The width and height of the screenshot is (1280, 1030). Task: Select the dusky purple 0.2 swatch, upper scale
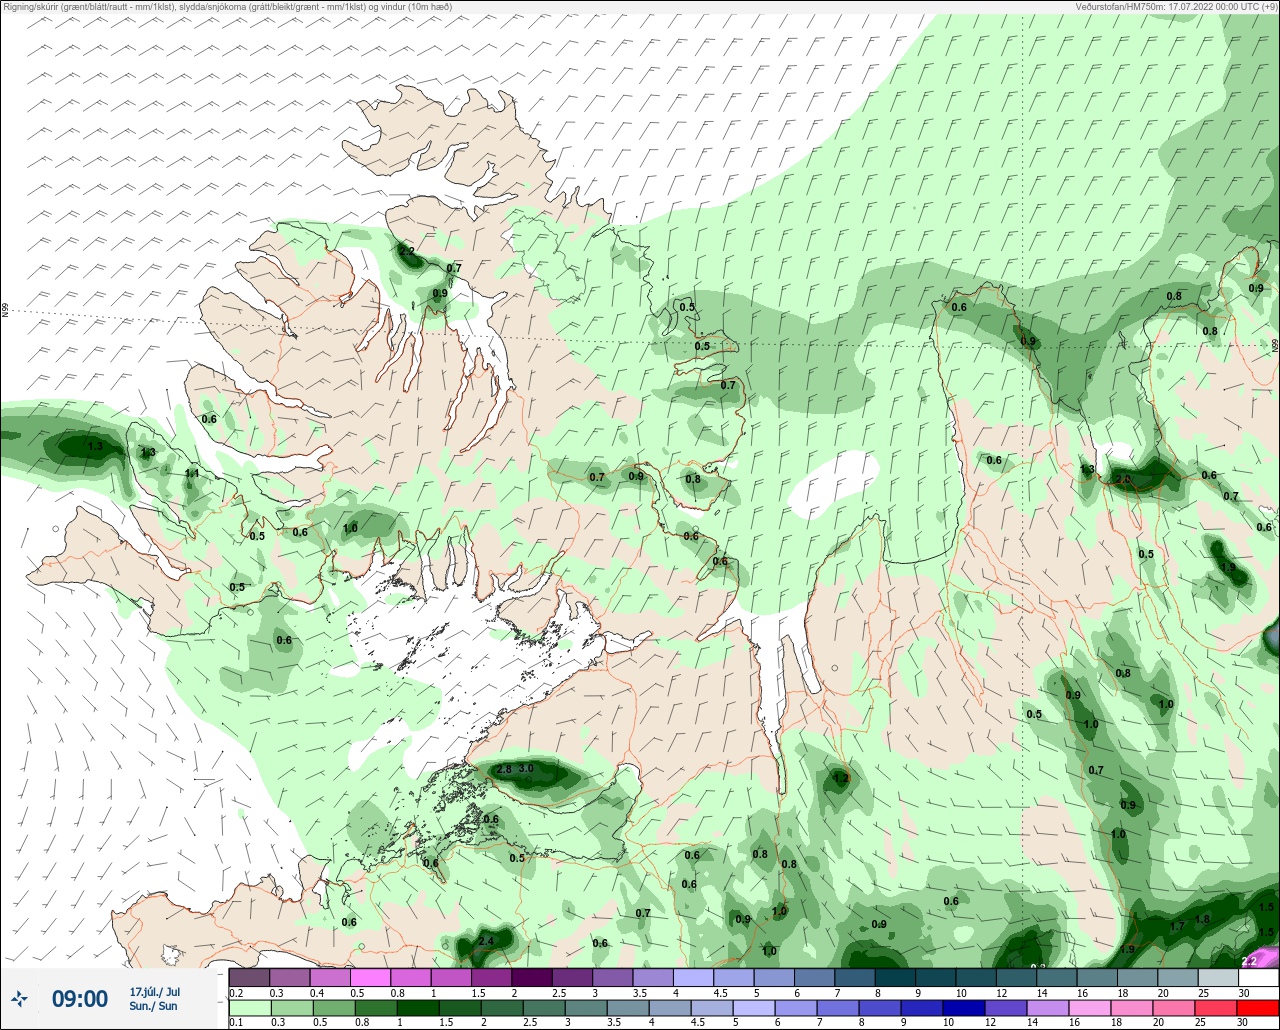[x=249, y=977]
